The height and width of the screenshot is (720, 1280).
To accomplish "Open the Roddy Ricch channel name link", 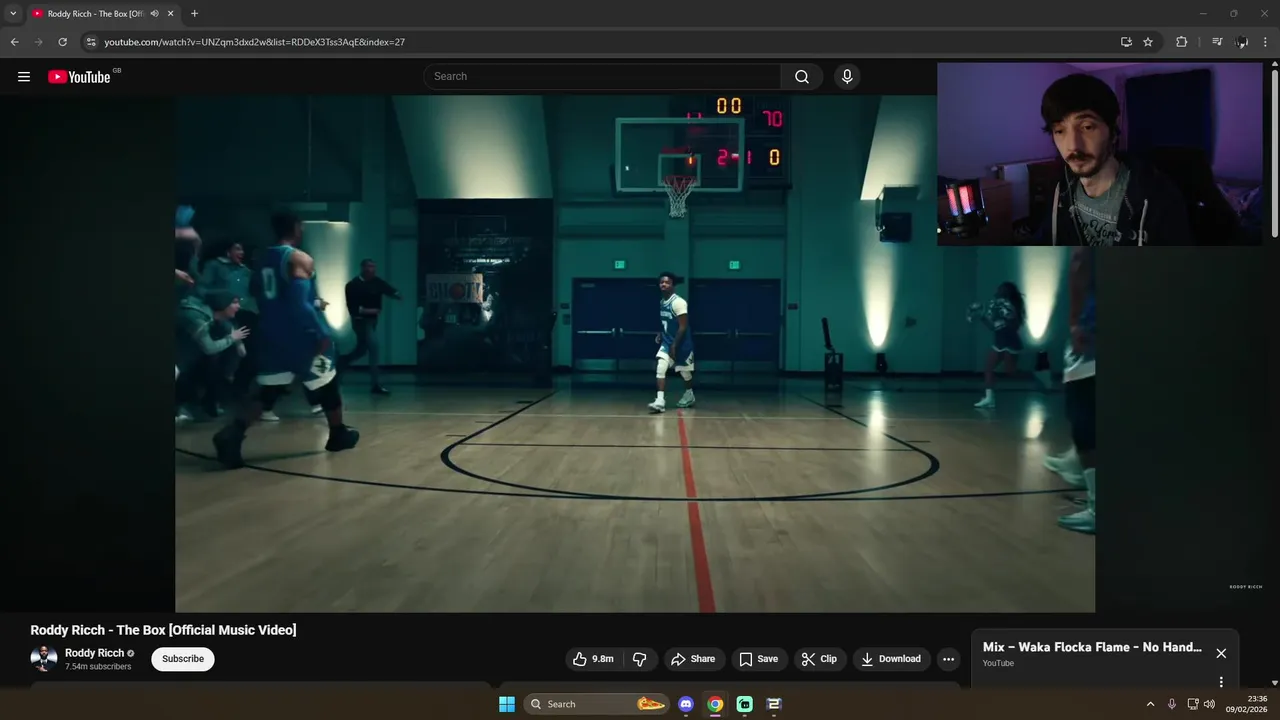I will coord(94,653).
